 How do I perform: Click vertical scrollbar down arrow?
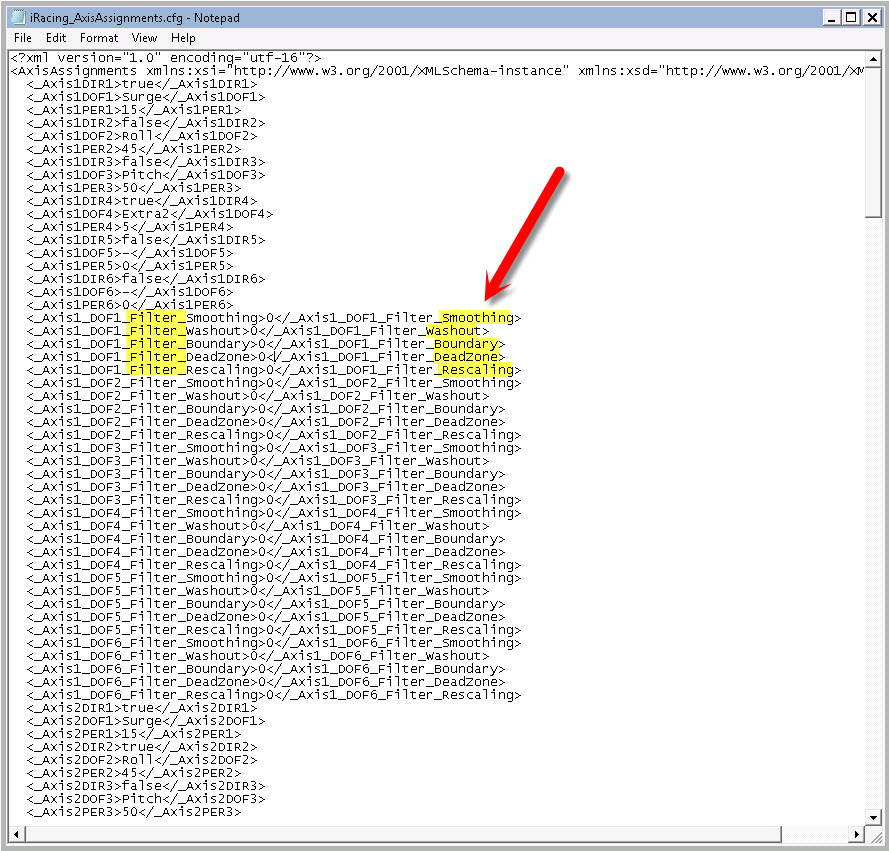tap(873, 817)
